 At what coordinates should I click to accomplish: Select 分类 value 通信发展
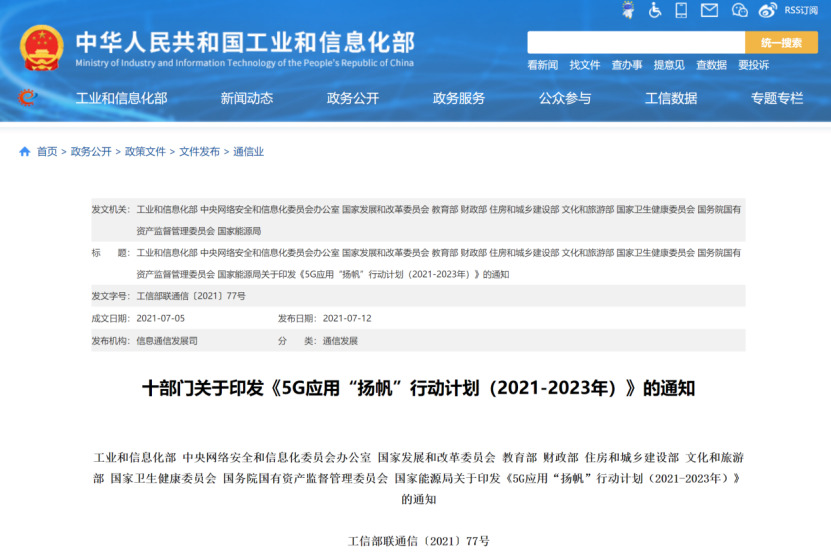pos(340,341)
